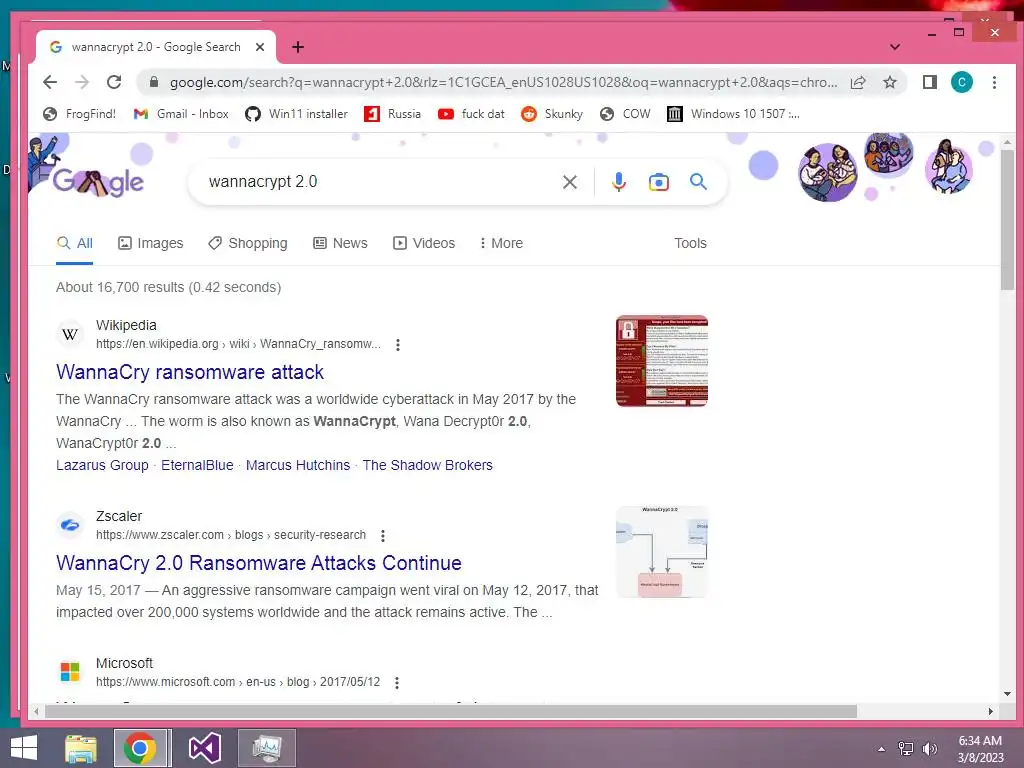Go back to the previous page
Image resolution: width=1024 pixels, height=768 pixels.
coord(50,82)
